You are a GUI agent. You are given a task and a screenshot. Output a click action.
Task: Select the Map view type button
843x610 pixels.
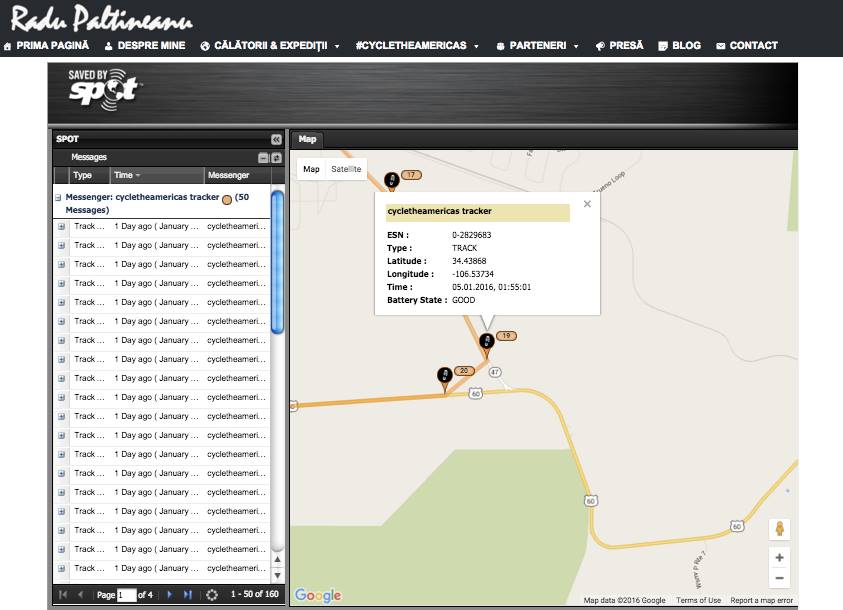coord(312,170)
